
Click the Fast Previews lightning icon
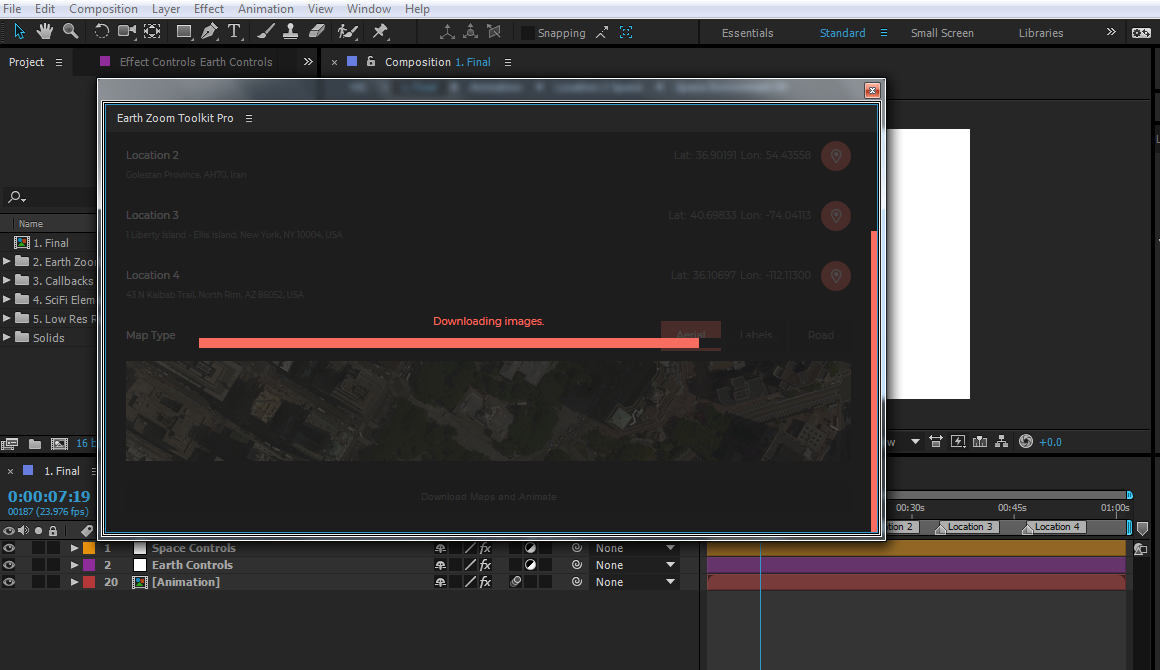pos(958,441)
